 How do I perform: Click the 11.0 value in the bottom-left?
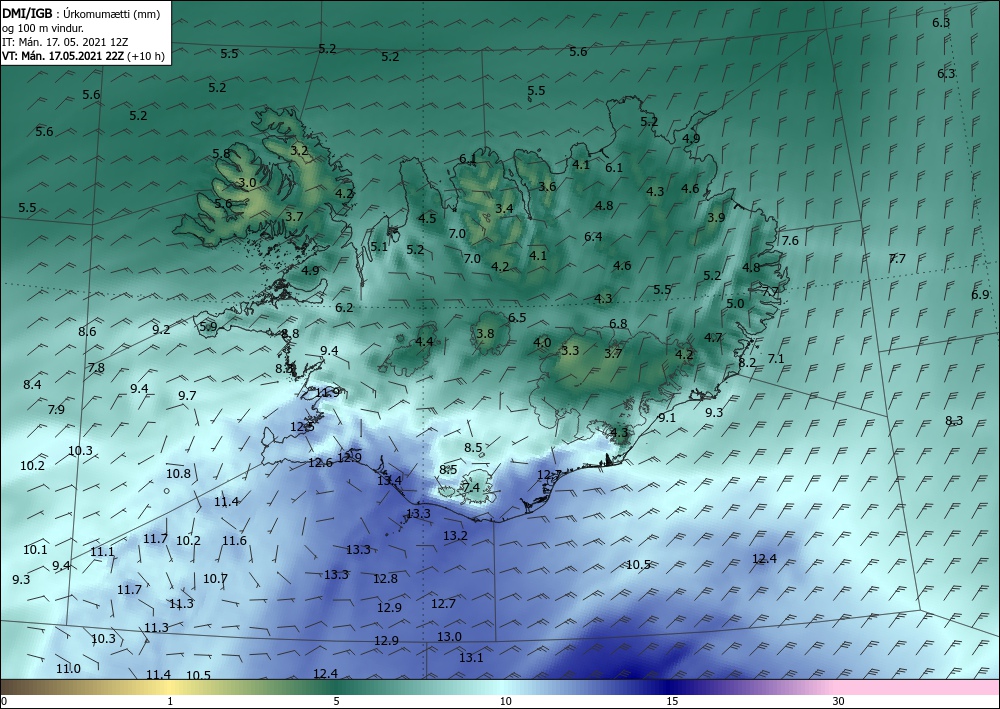click(68, 669)
